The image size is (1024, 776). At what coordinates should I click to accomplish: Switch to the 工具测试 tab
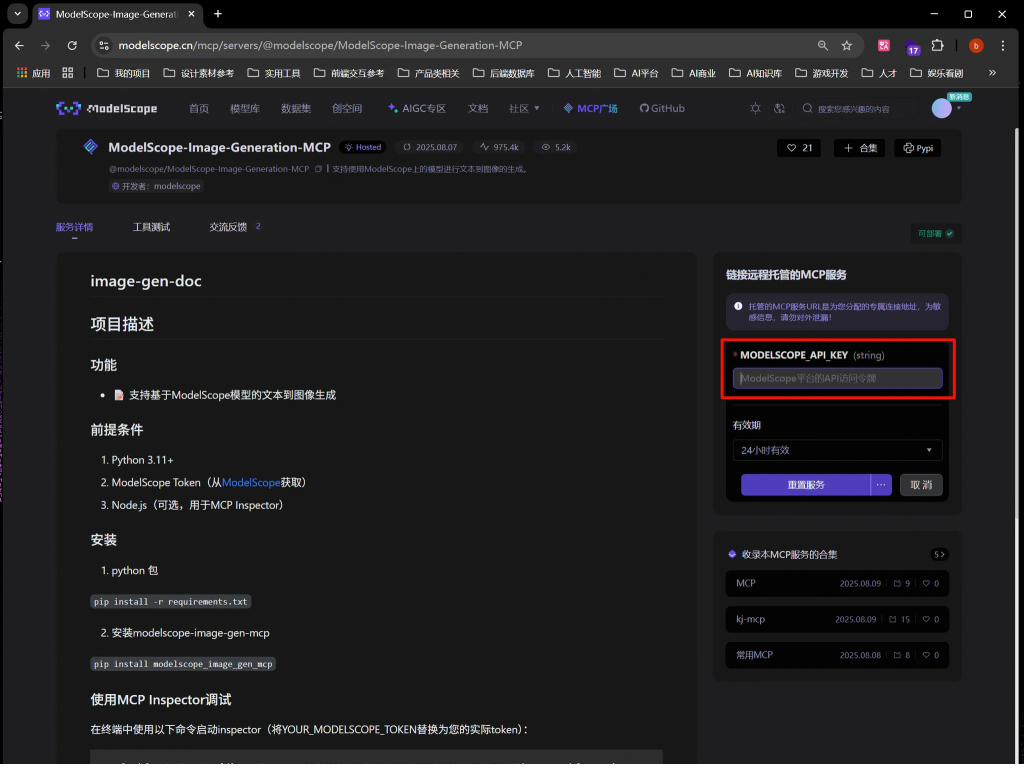pyautogui.click(x=152, y=227)
